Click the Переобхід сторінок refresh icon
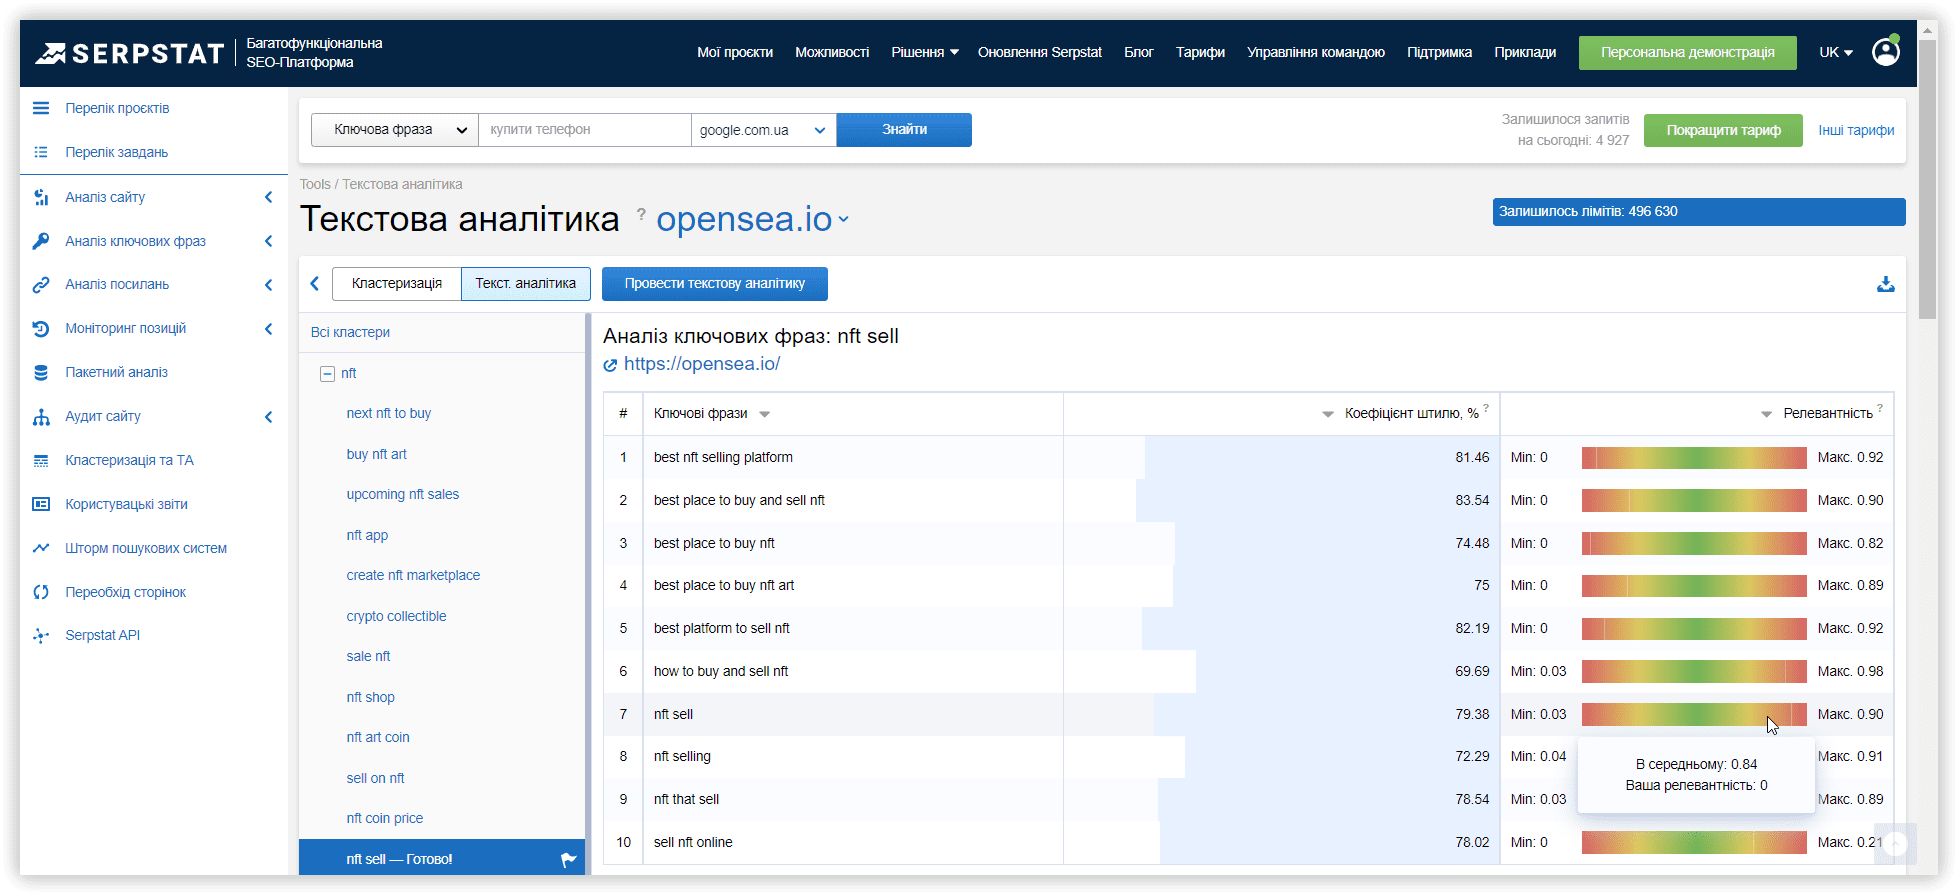 pyautogui.click(x=41, y=592)
